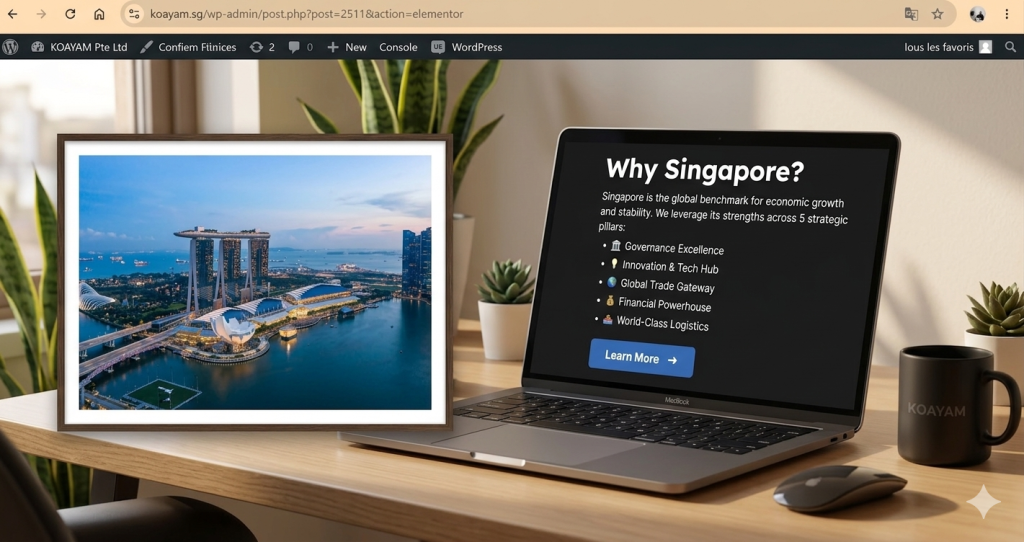The height and width of the screenshot is (542, 1024).
Task: Click the Confiem Ftinices edit item
Action: coord(188,47)
